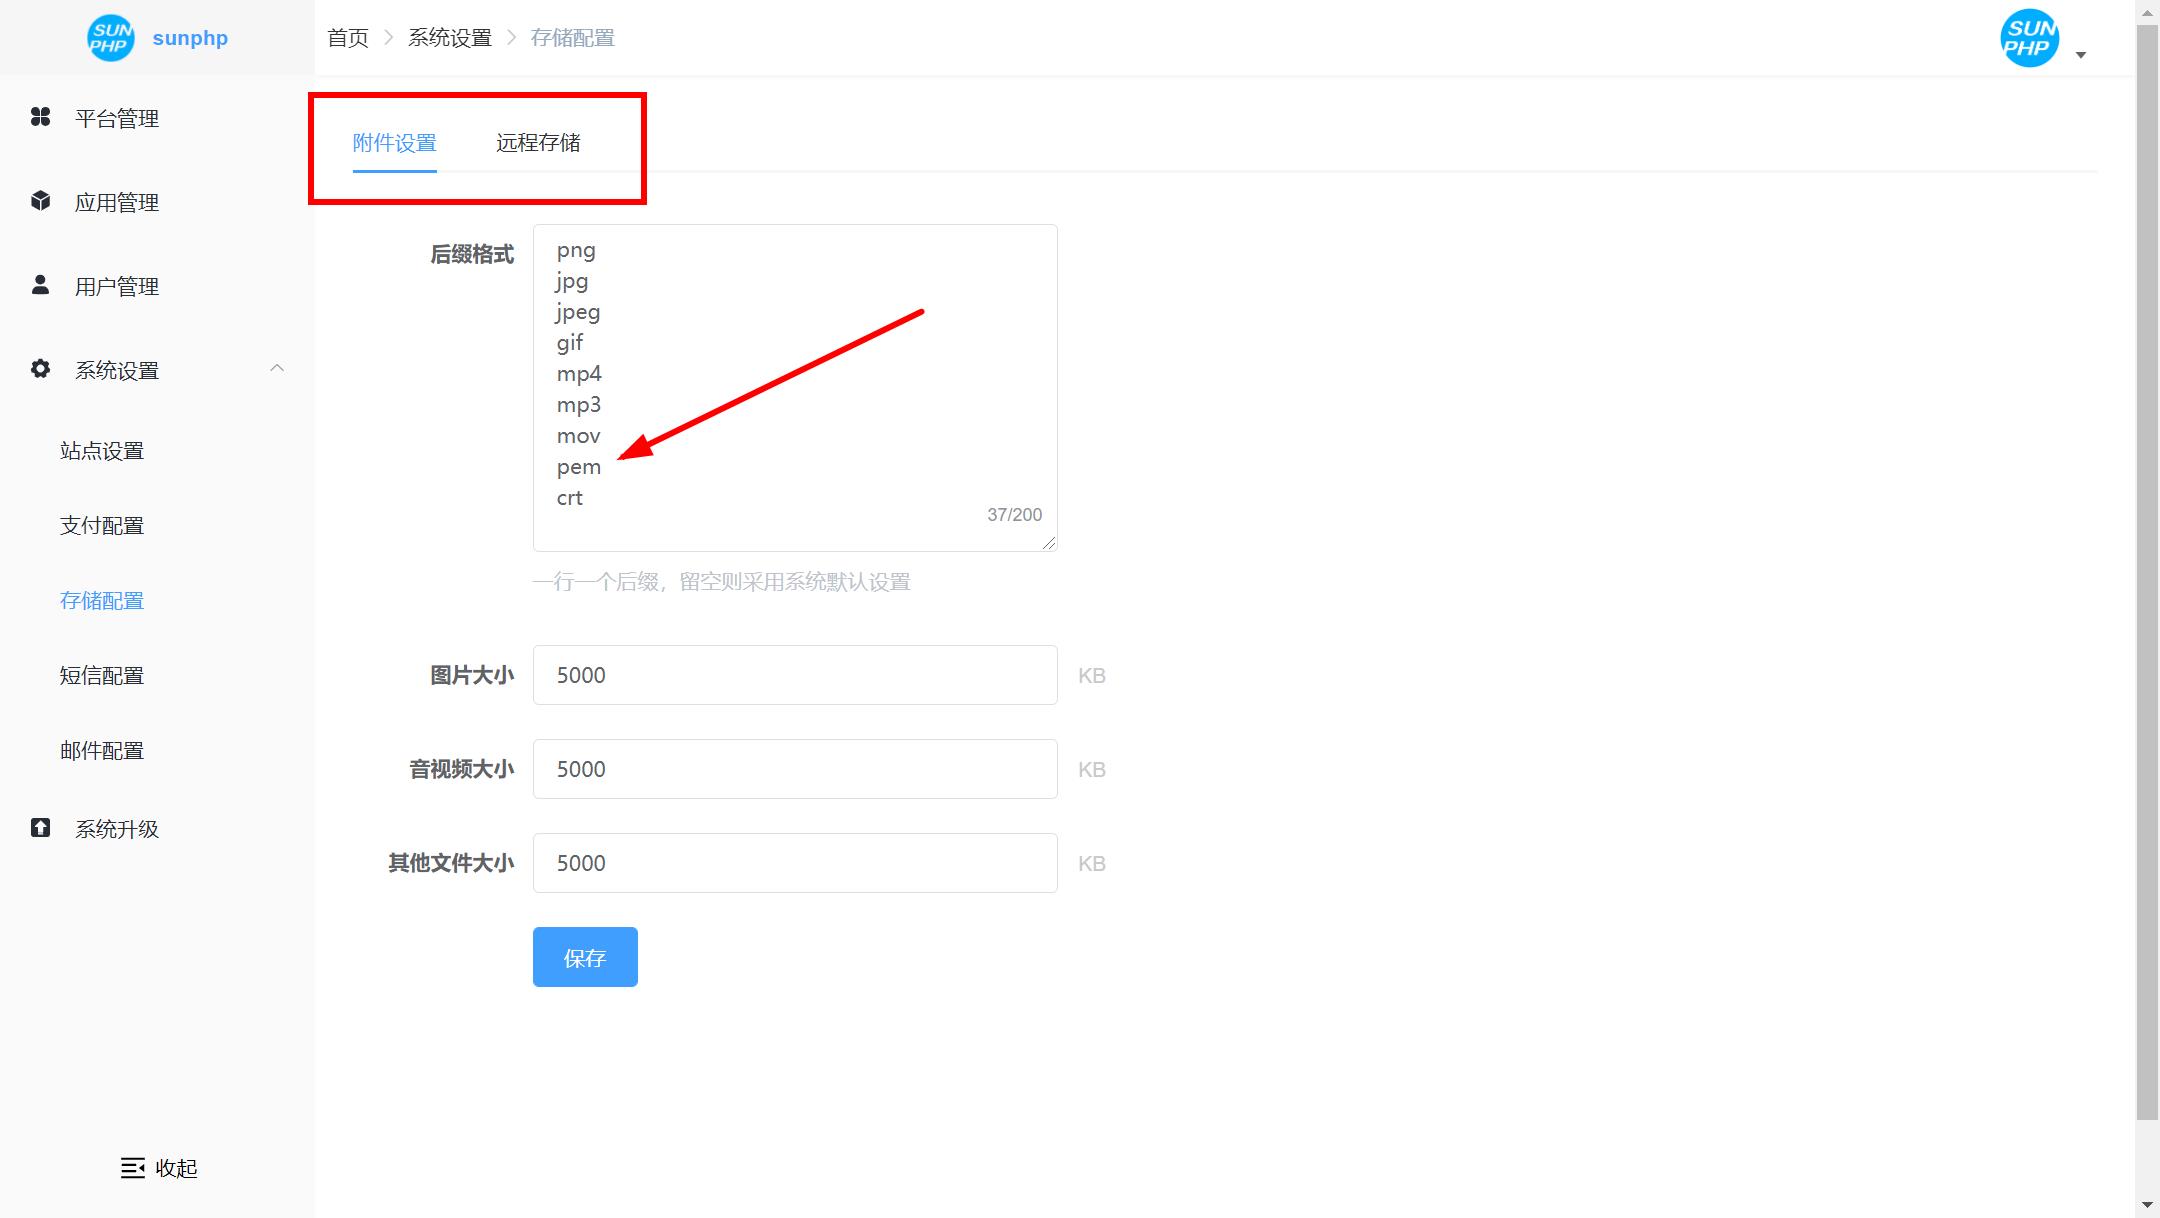
Task: Go to 短信配置 submenu item
Action: point(102,676)
